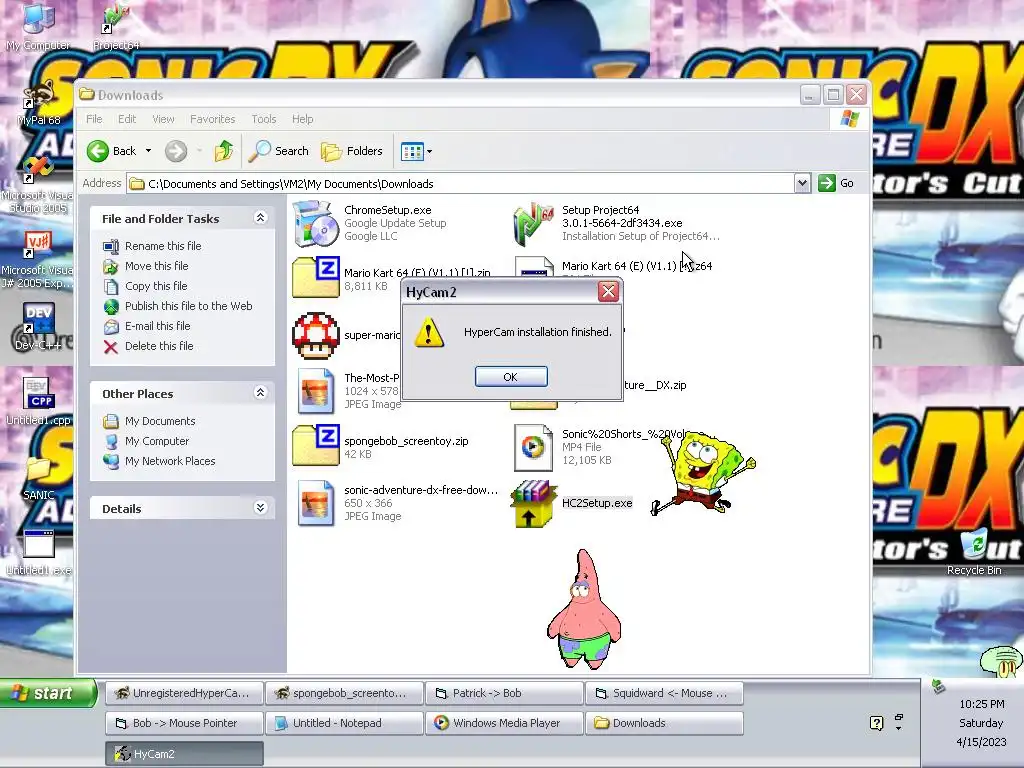Switch to spongebob_screento taskbar button

344,693
